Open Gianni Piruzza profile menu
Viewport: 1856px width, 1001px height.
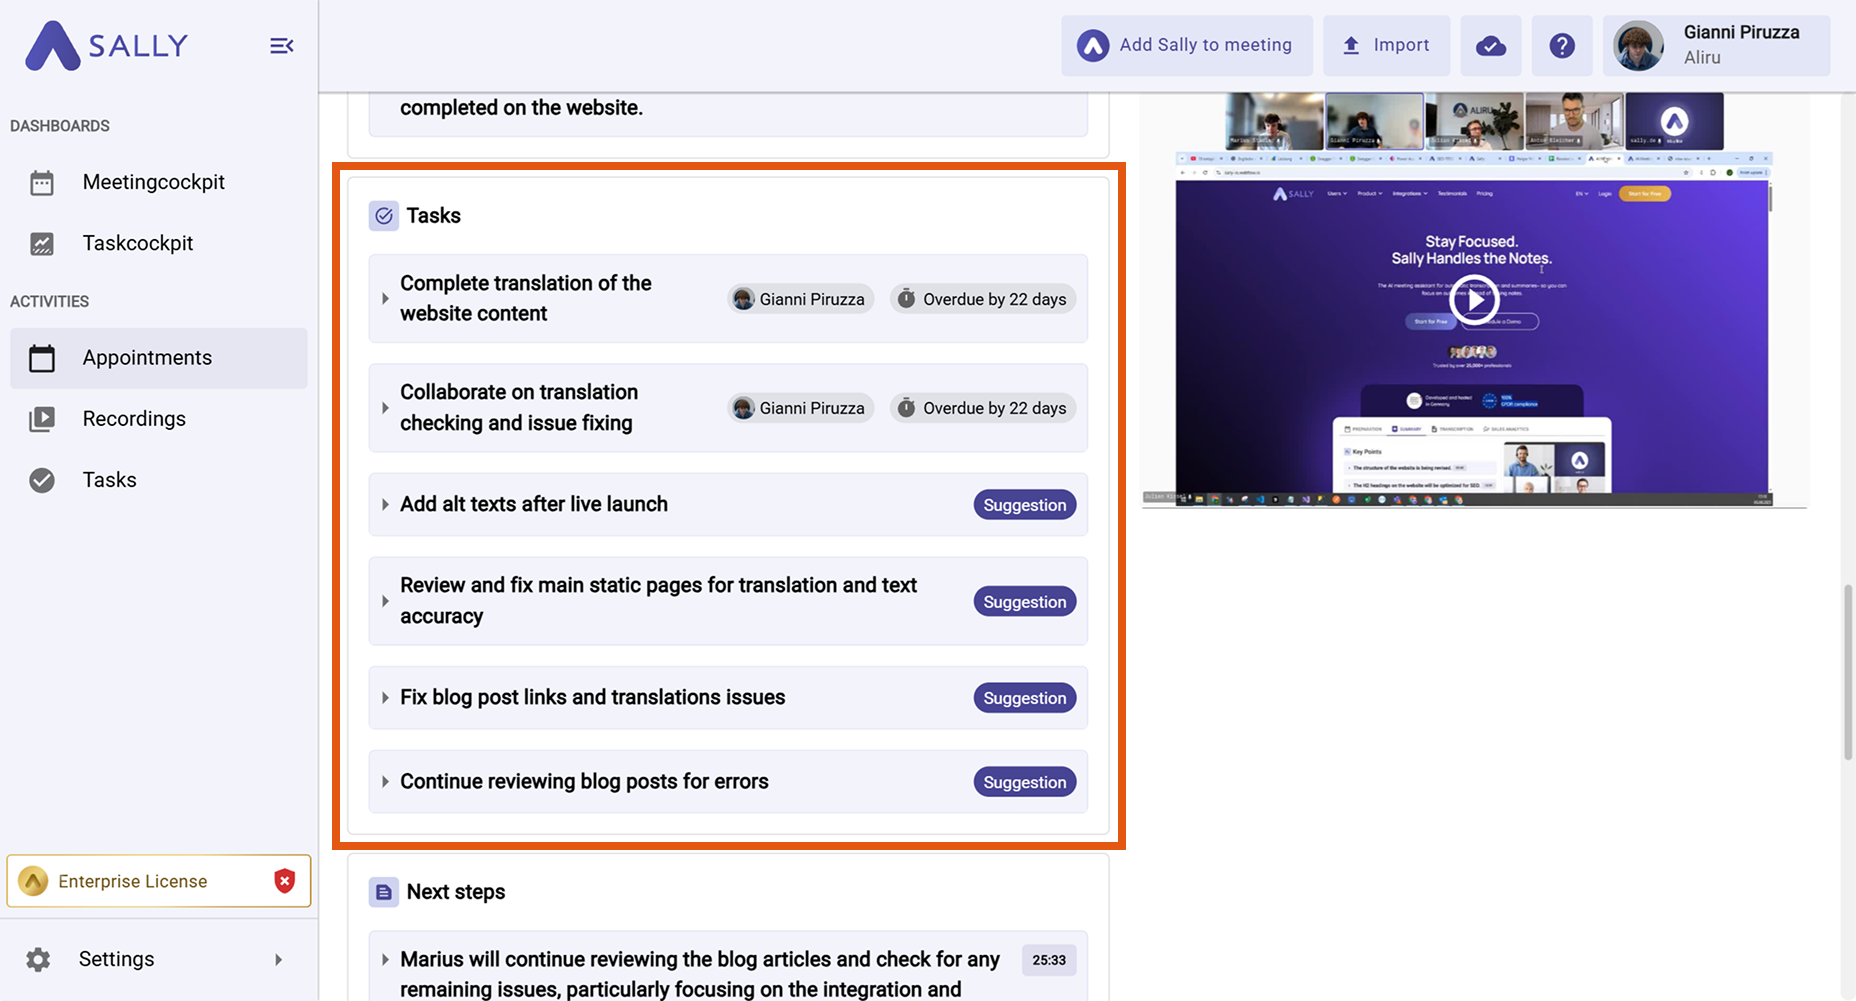coord(1716,46)
